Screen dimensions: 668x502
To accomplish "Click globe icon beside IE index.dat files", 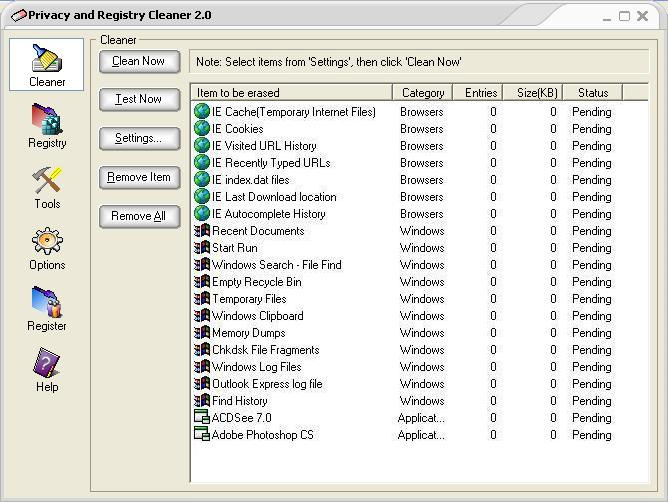I will tap(202, 179).
